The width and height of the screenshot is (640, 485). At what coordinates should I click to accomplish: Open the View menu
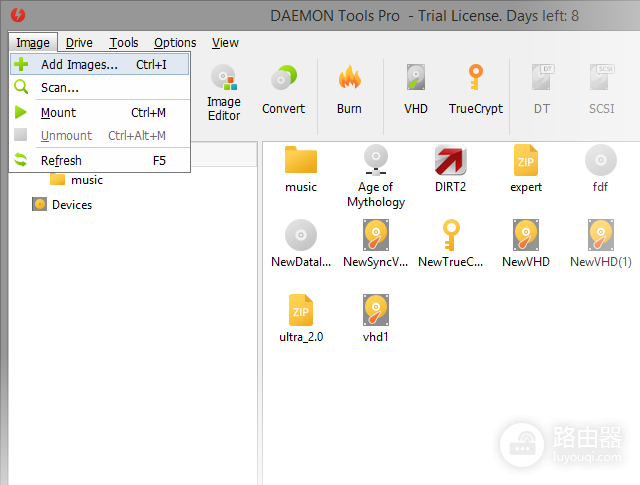pyautogui.click(x=225, y=42)
